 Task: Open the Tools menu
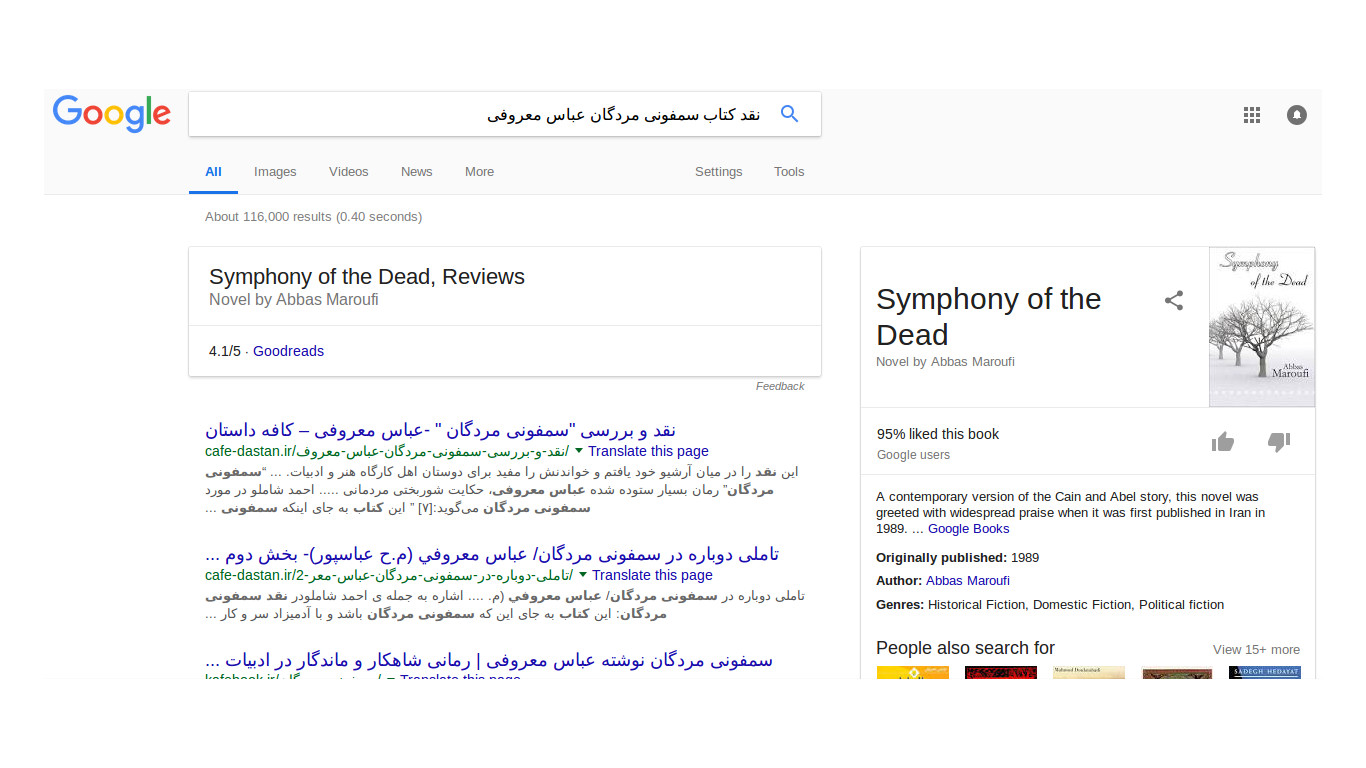(x=788, y=171)
